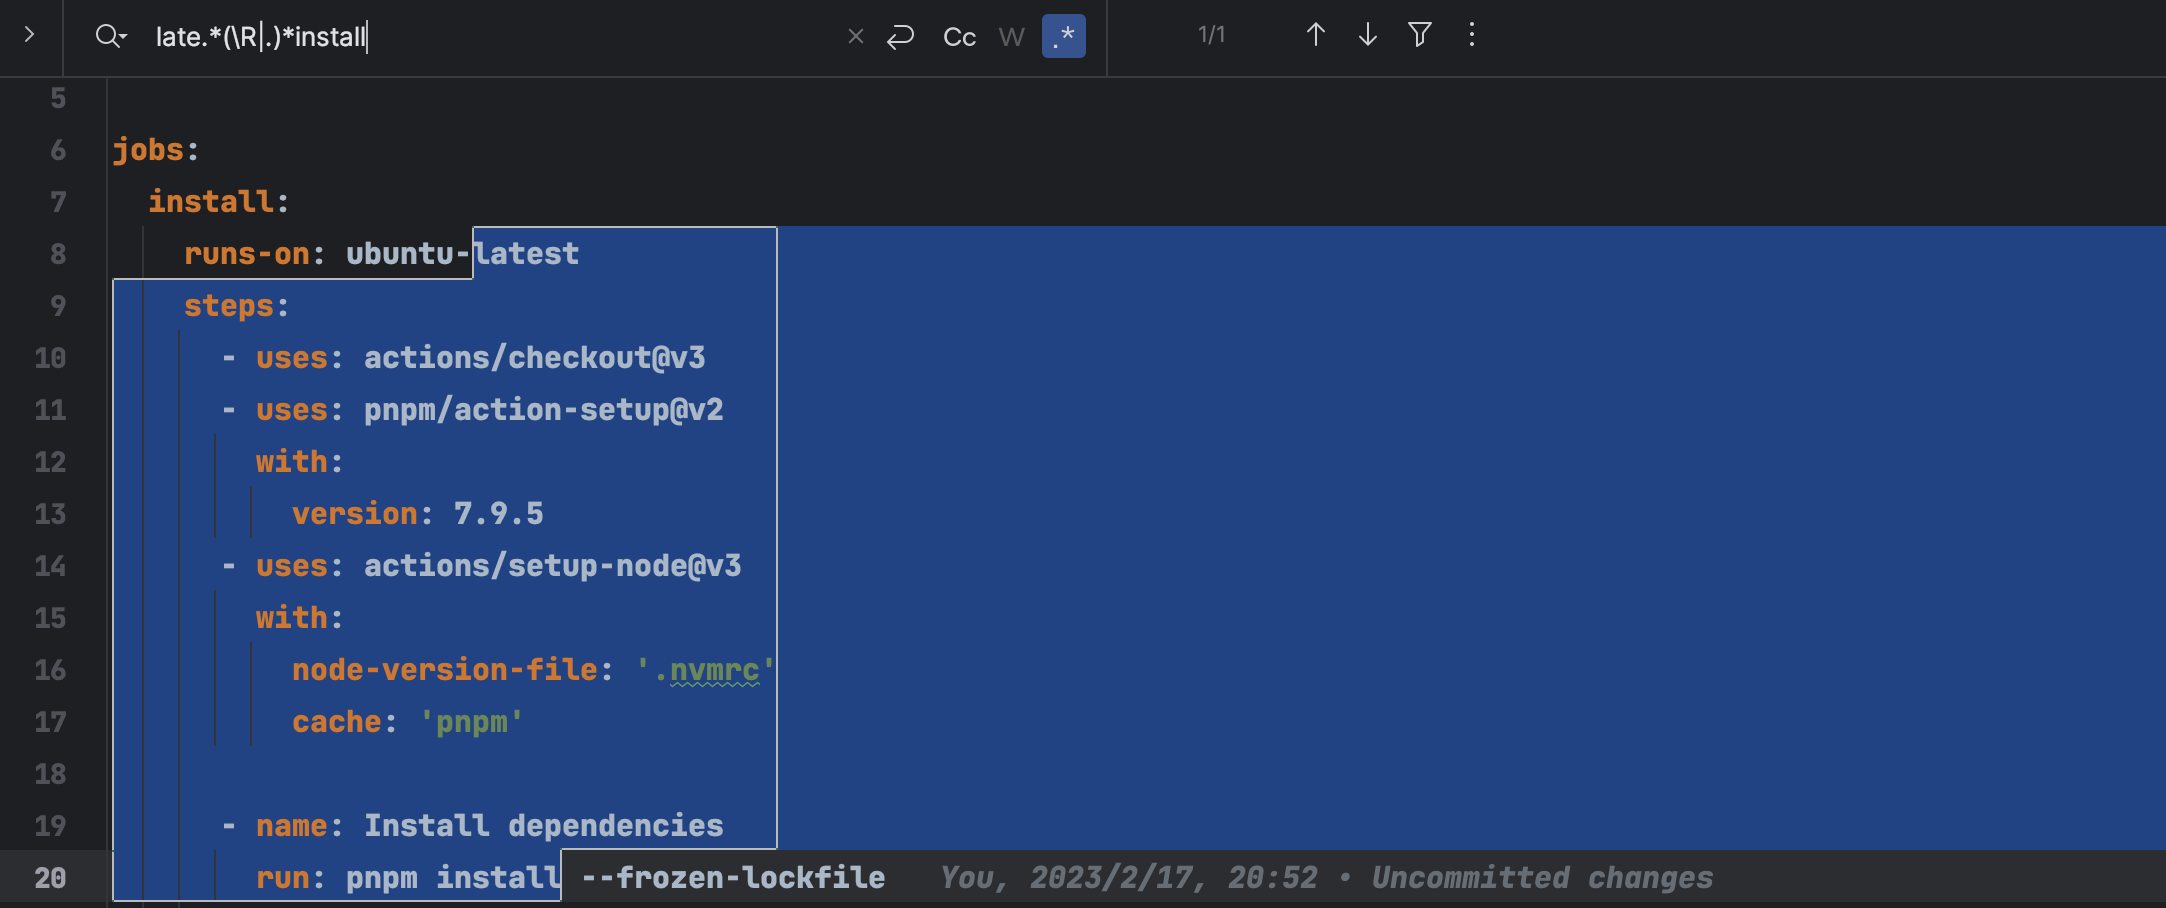Click version value '7.9.5'
This screenshot has height=908, width=2166.
tap(499, 514)
